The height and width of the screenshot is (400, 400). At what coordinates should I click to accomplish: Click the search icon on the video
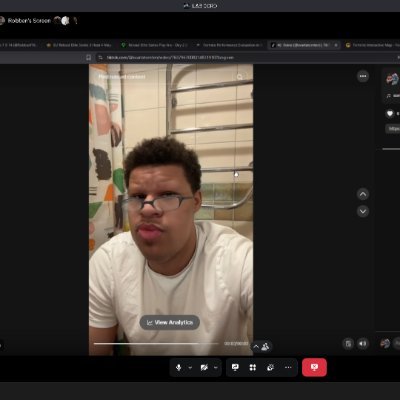(x=240, y=77)
